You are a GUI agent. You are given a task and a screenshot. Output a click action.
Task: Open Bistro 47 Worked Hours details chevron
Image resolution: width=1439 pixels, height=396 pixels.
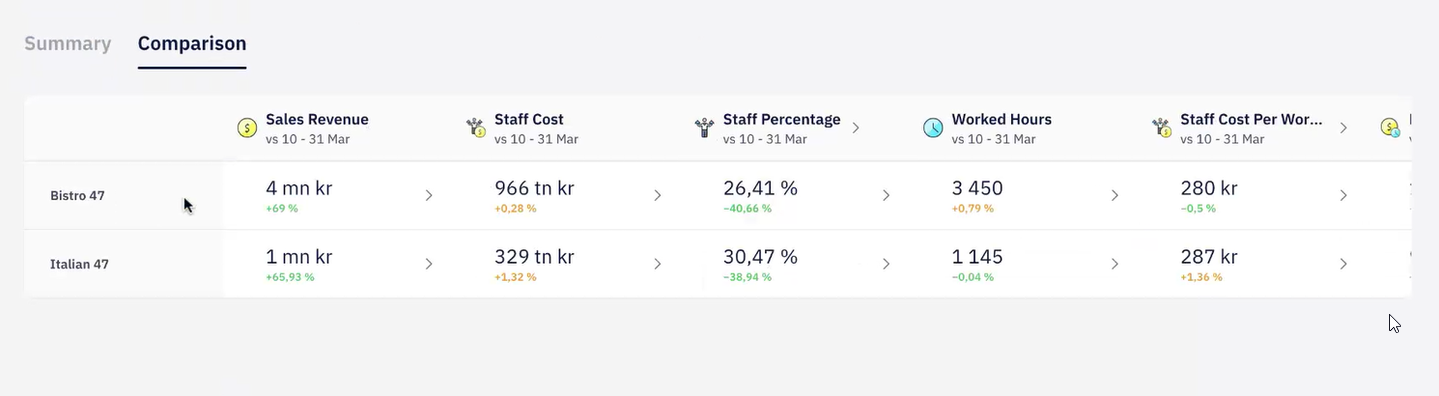[x=1115, y=195]
